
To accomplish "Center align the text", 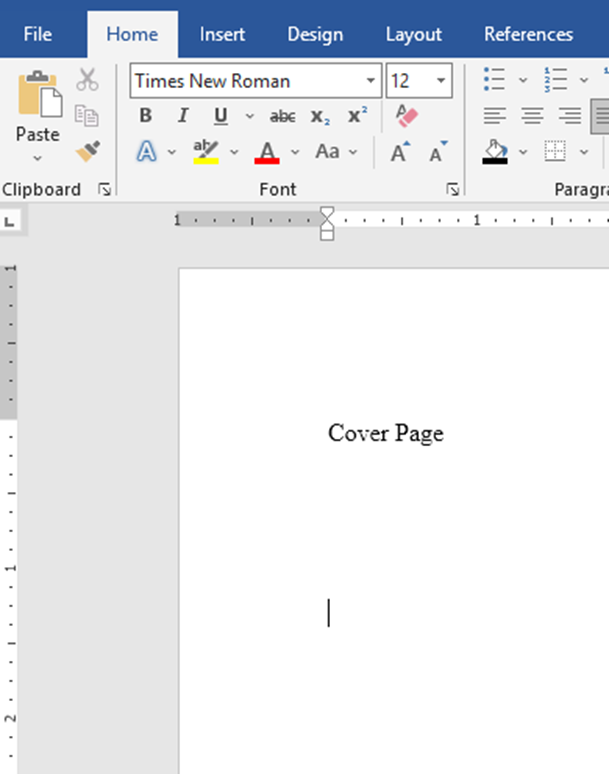I will 532,116.
